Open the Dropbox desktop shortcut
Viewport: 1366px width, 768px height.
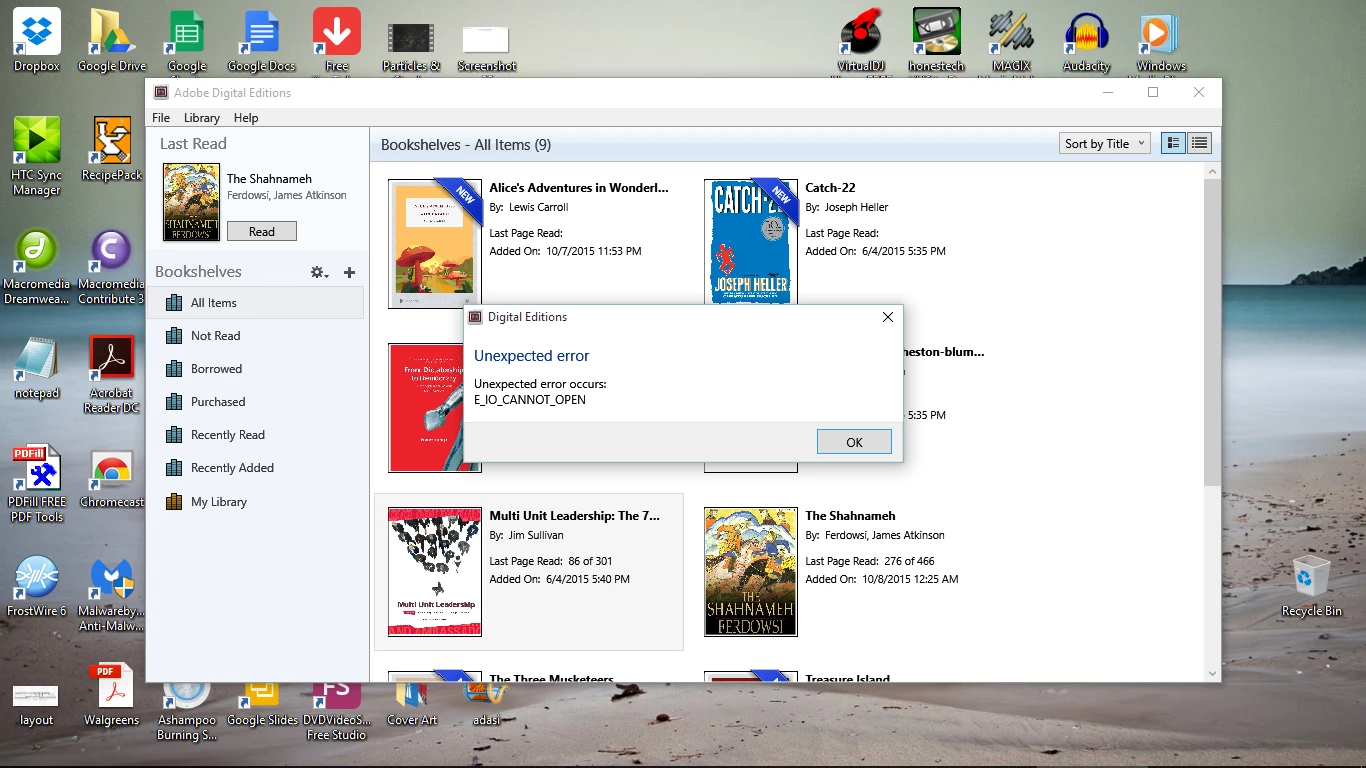(x=37, y=40)
